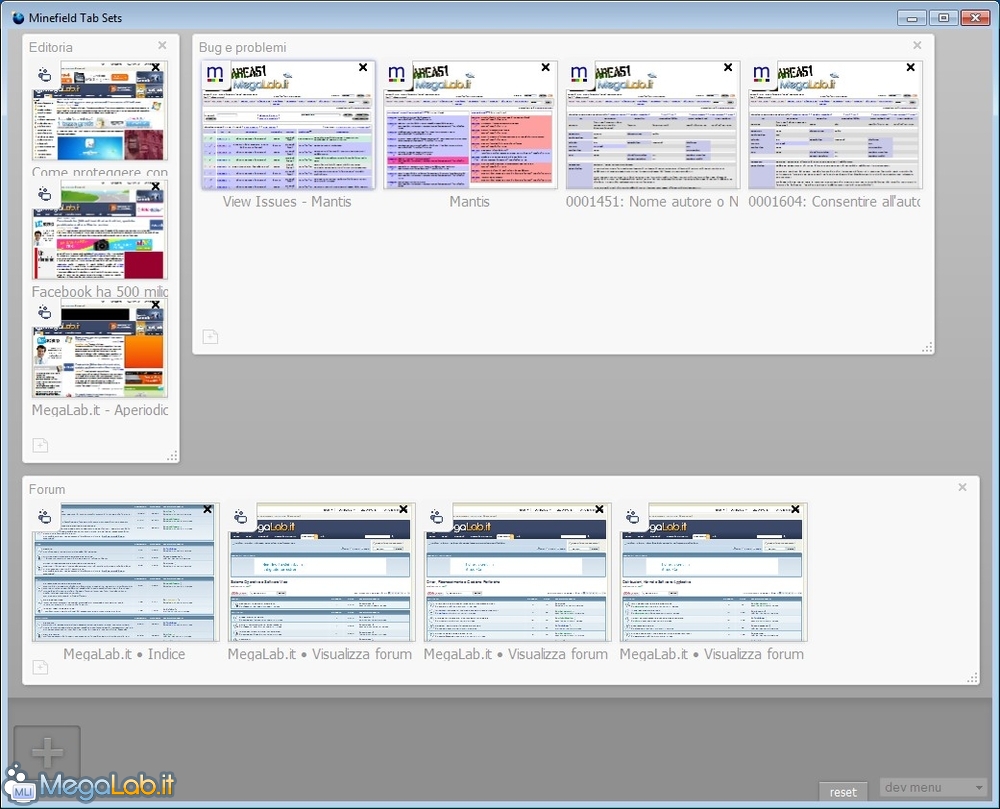Click the 'Mantis' title text label
The height and width of the screenshot is (809, 1000).
[469, 201]
